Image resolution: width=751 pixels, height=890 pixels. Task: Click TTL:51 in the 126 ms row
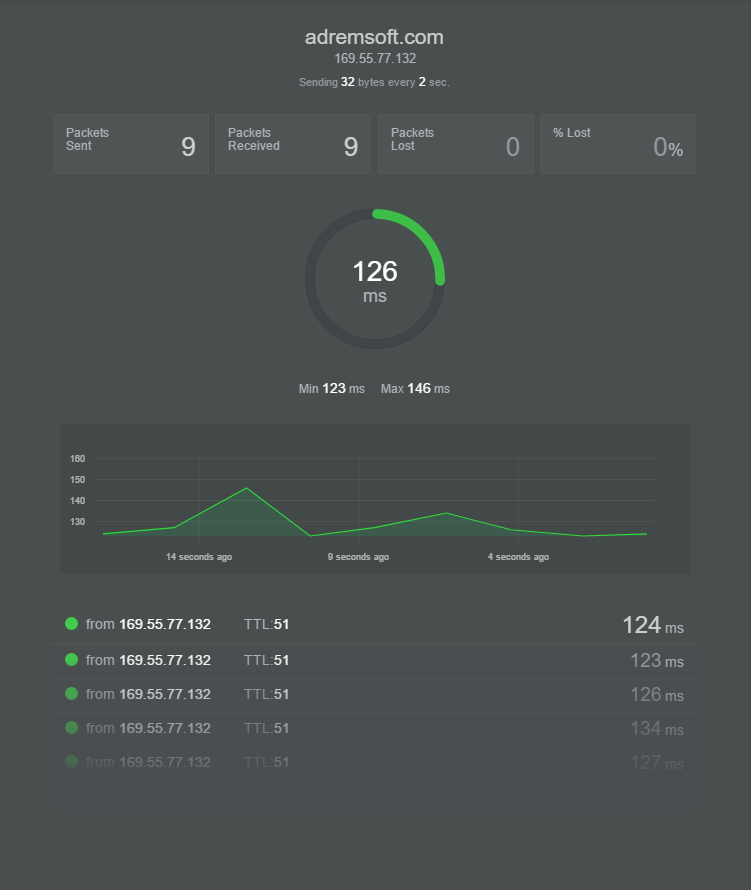[266, 694]
